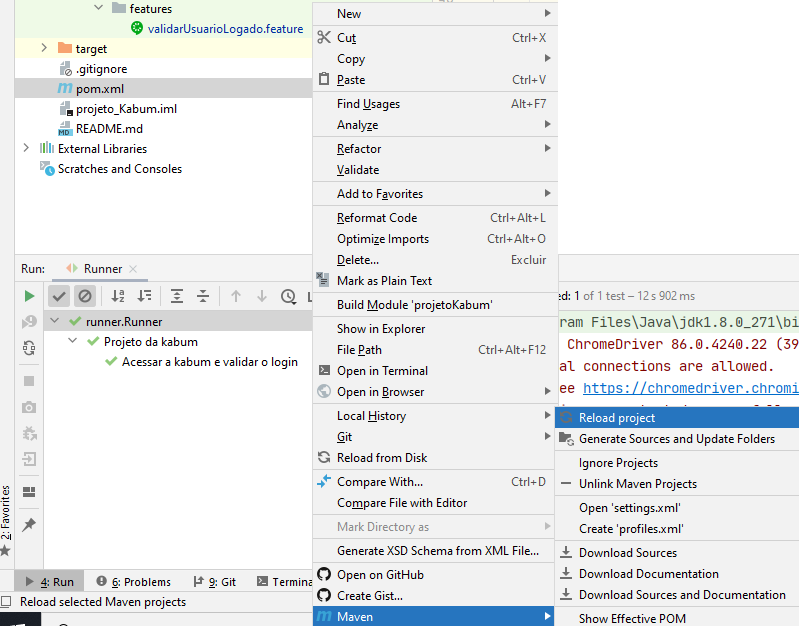Viewport: 799px width, 626px height.
Task: Open the Terminal tool window
Action: (285, 582)
